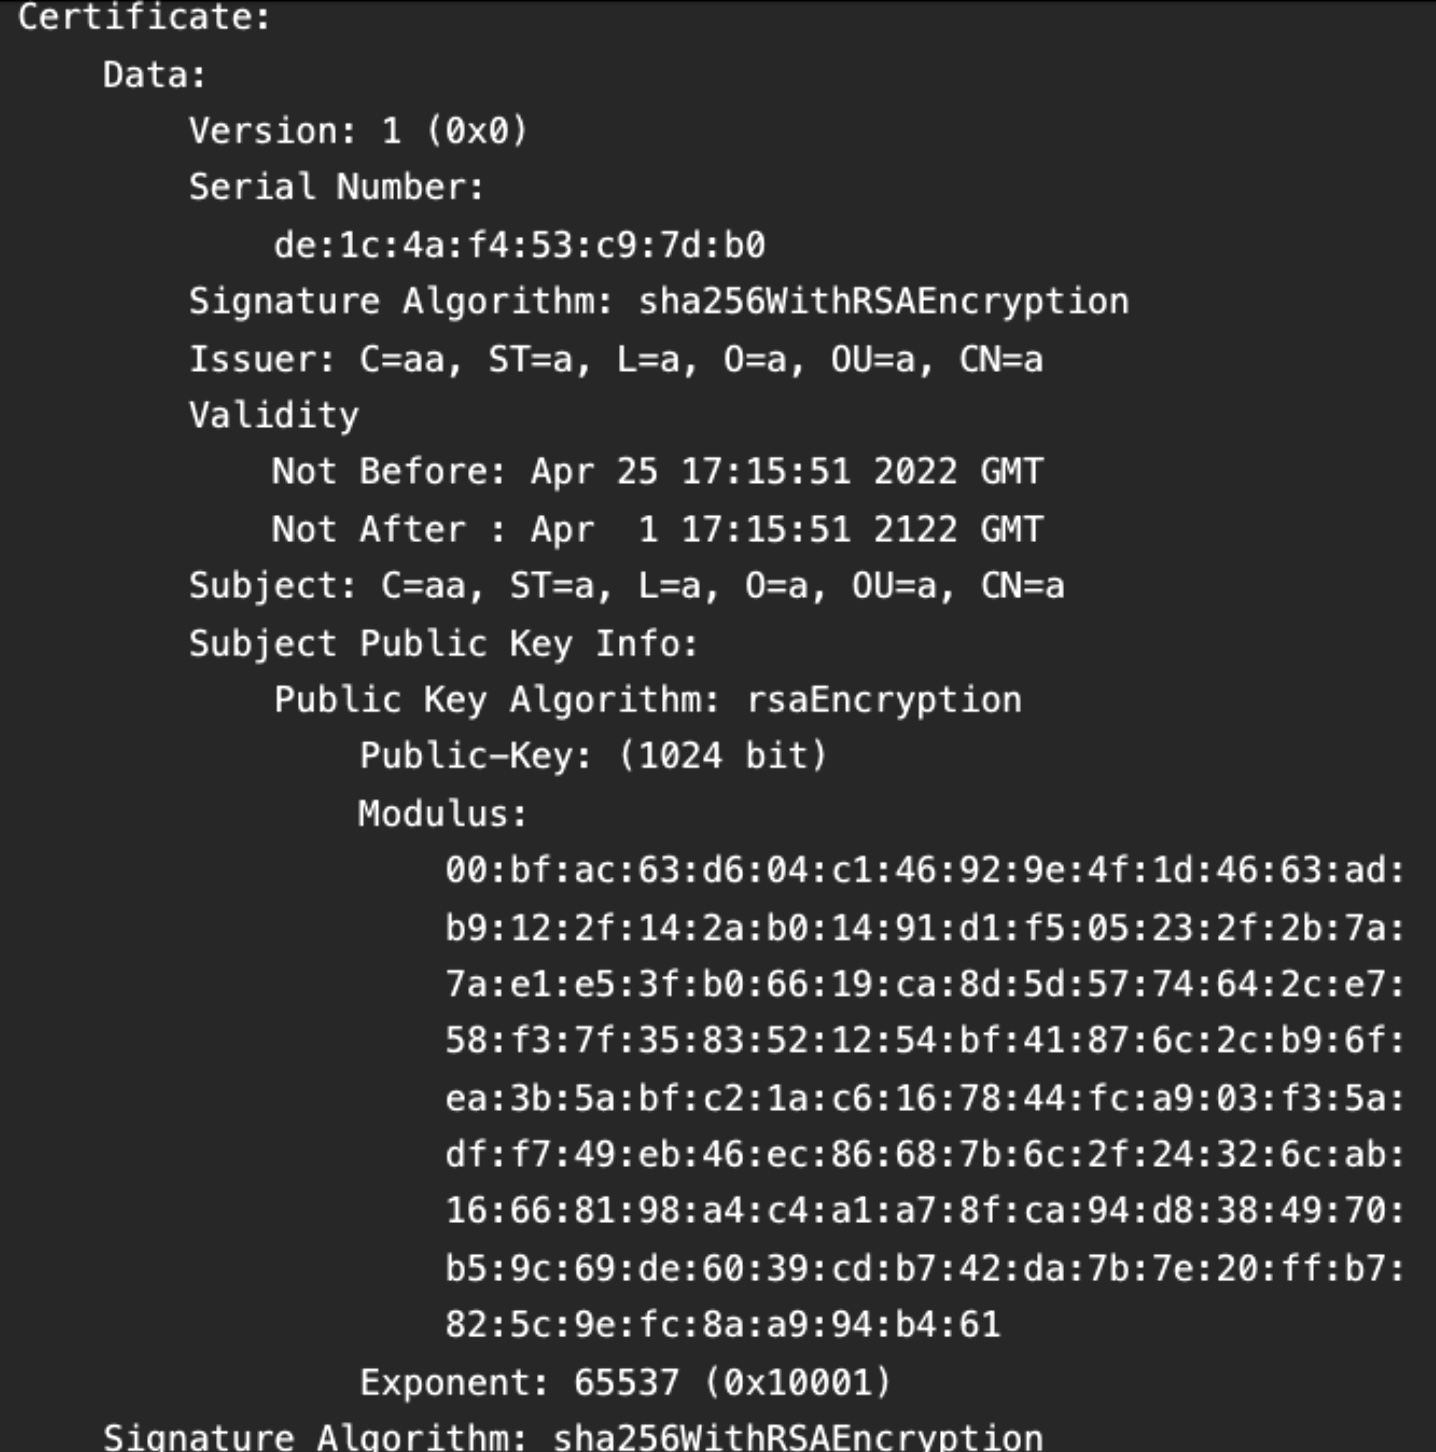This screenshot has width=1436, height=1452.
Task: Click the 'Subject Public Key Info:' label
Action: (x=443, y=643)
